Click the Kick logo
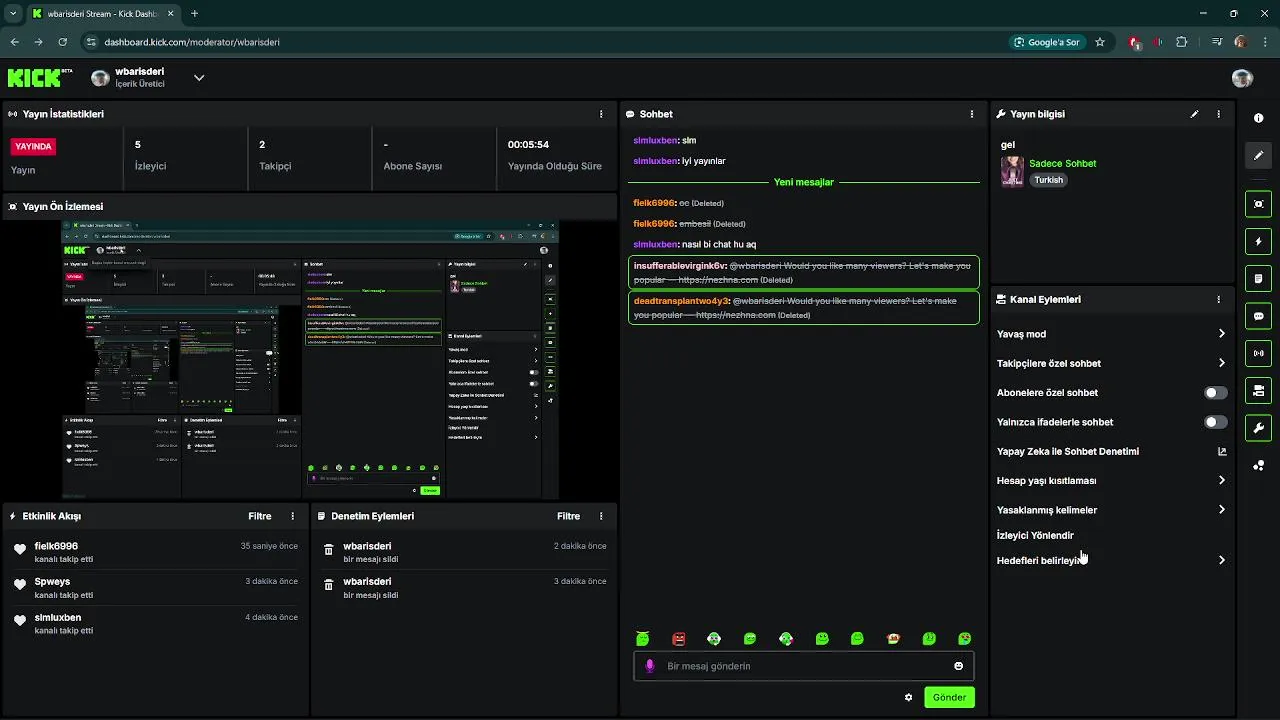The width and height of the screenshot is (1280, 720). (40, 77)
